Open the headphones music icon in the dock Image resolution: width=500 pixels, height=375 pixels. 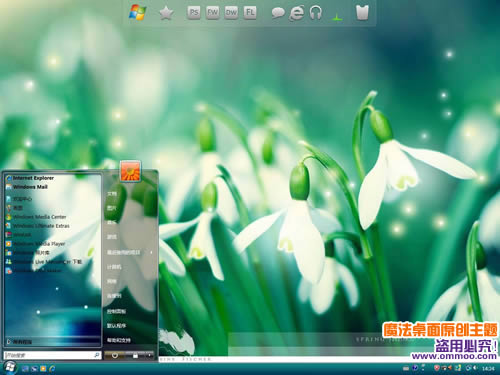coord(315,13)
